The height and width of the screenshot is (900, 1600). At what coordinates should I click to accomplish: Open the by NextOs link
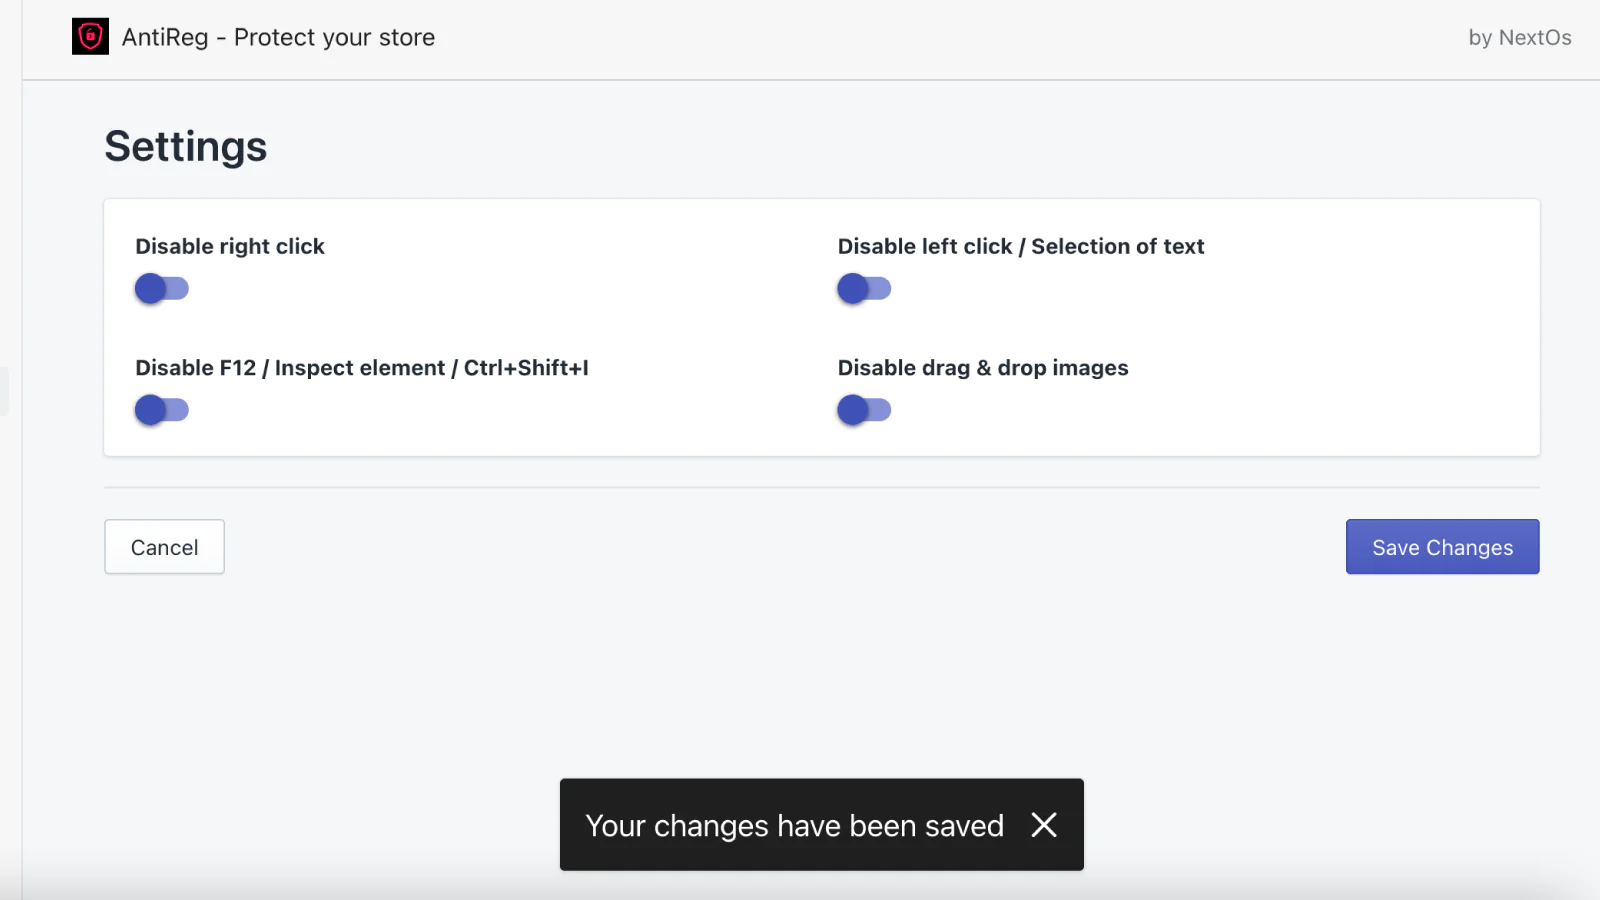[1519, 38]
